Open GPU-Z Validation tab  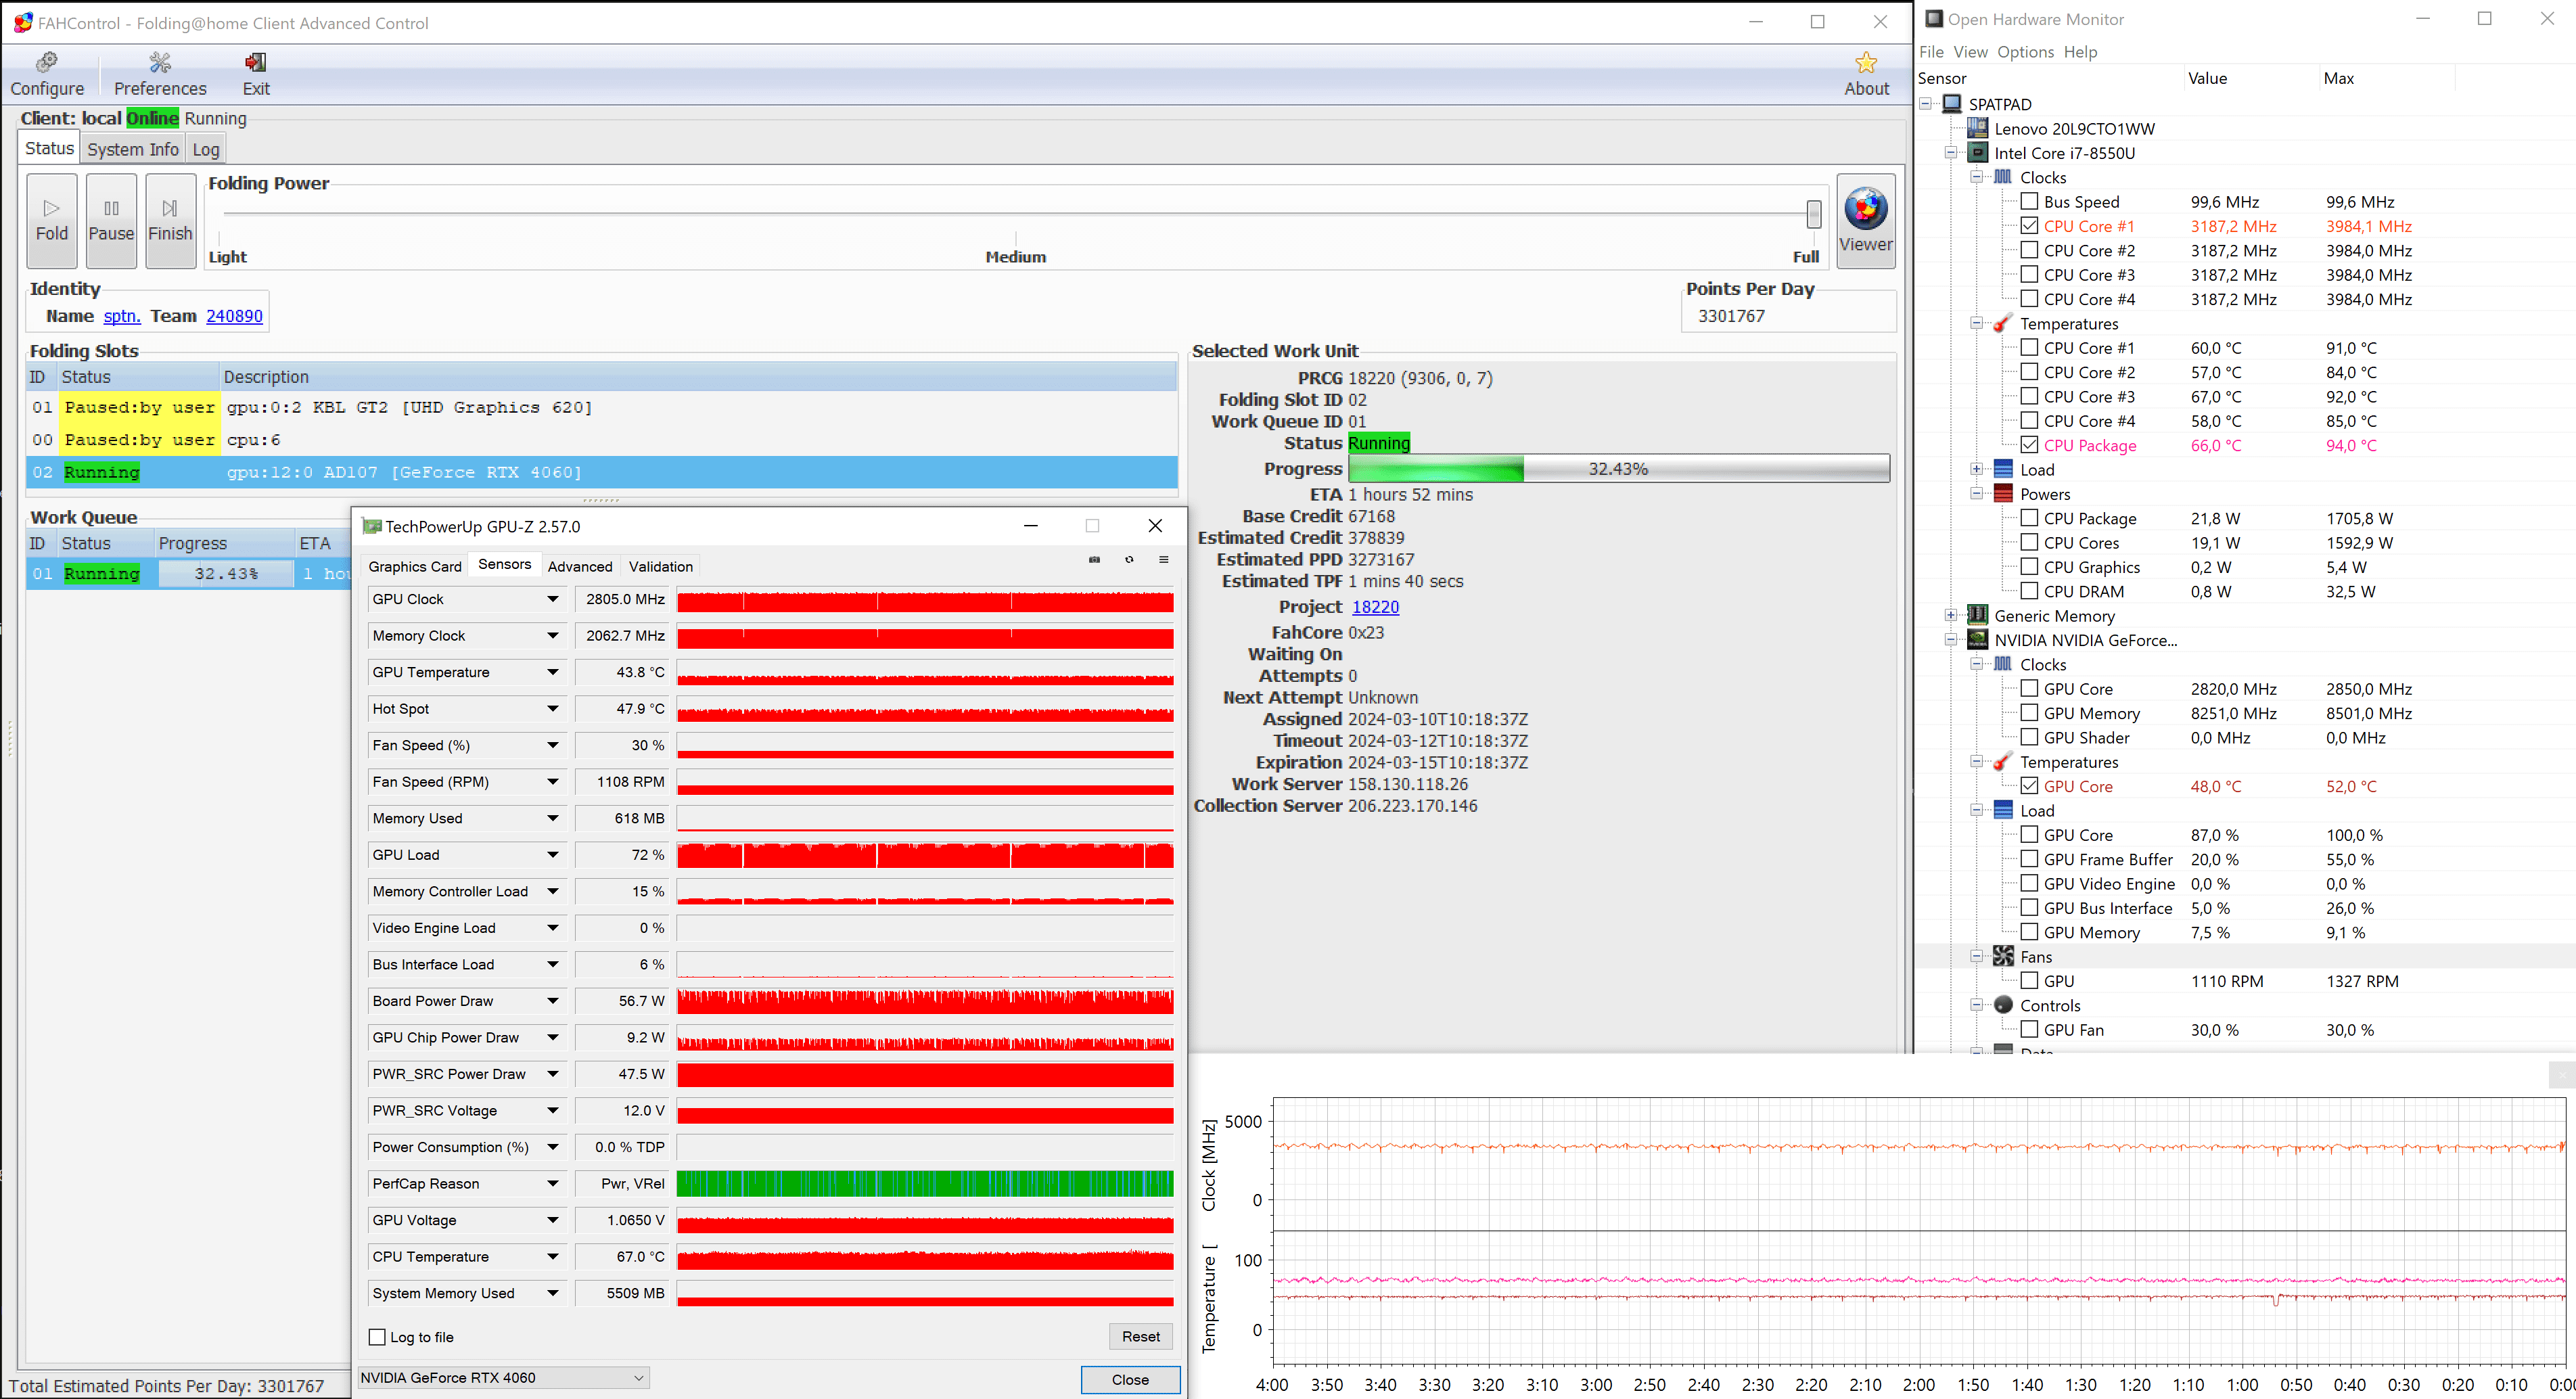pos(660,566)
